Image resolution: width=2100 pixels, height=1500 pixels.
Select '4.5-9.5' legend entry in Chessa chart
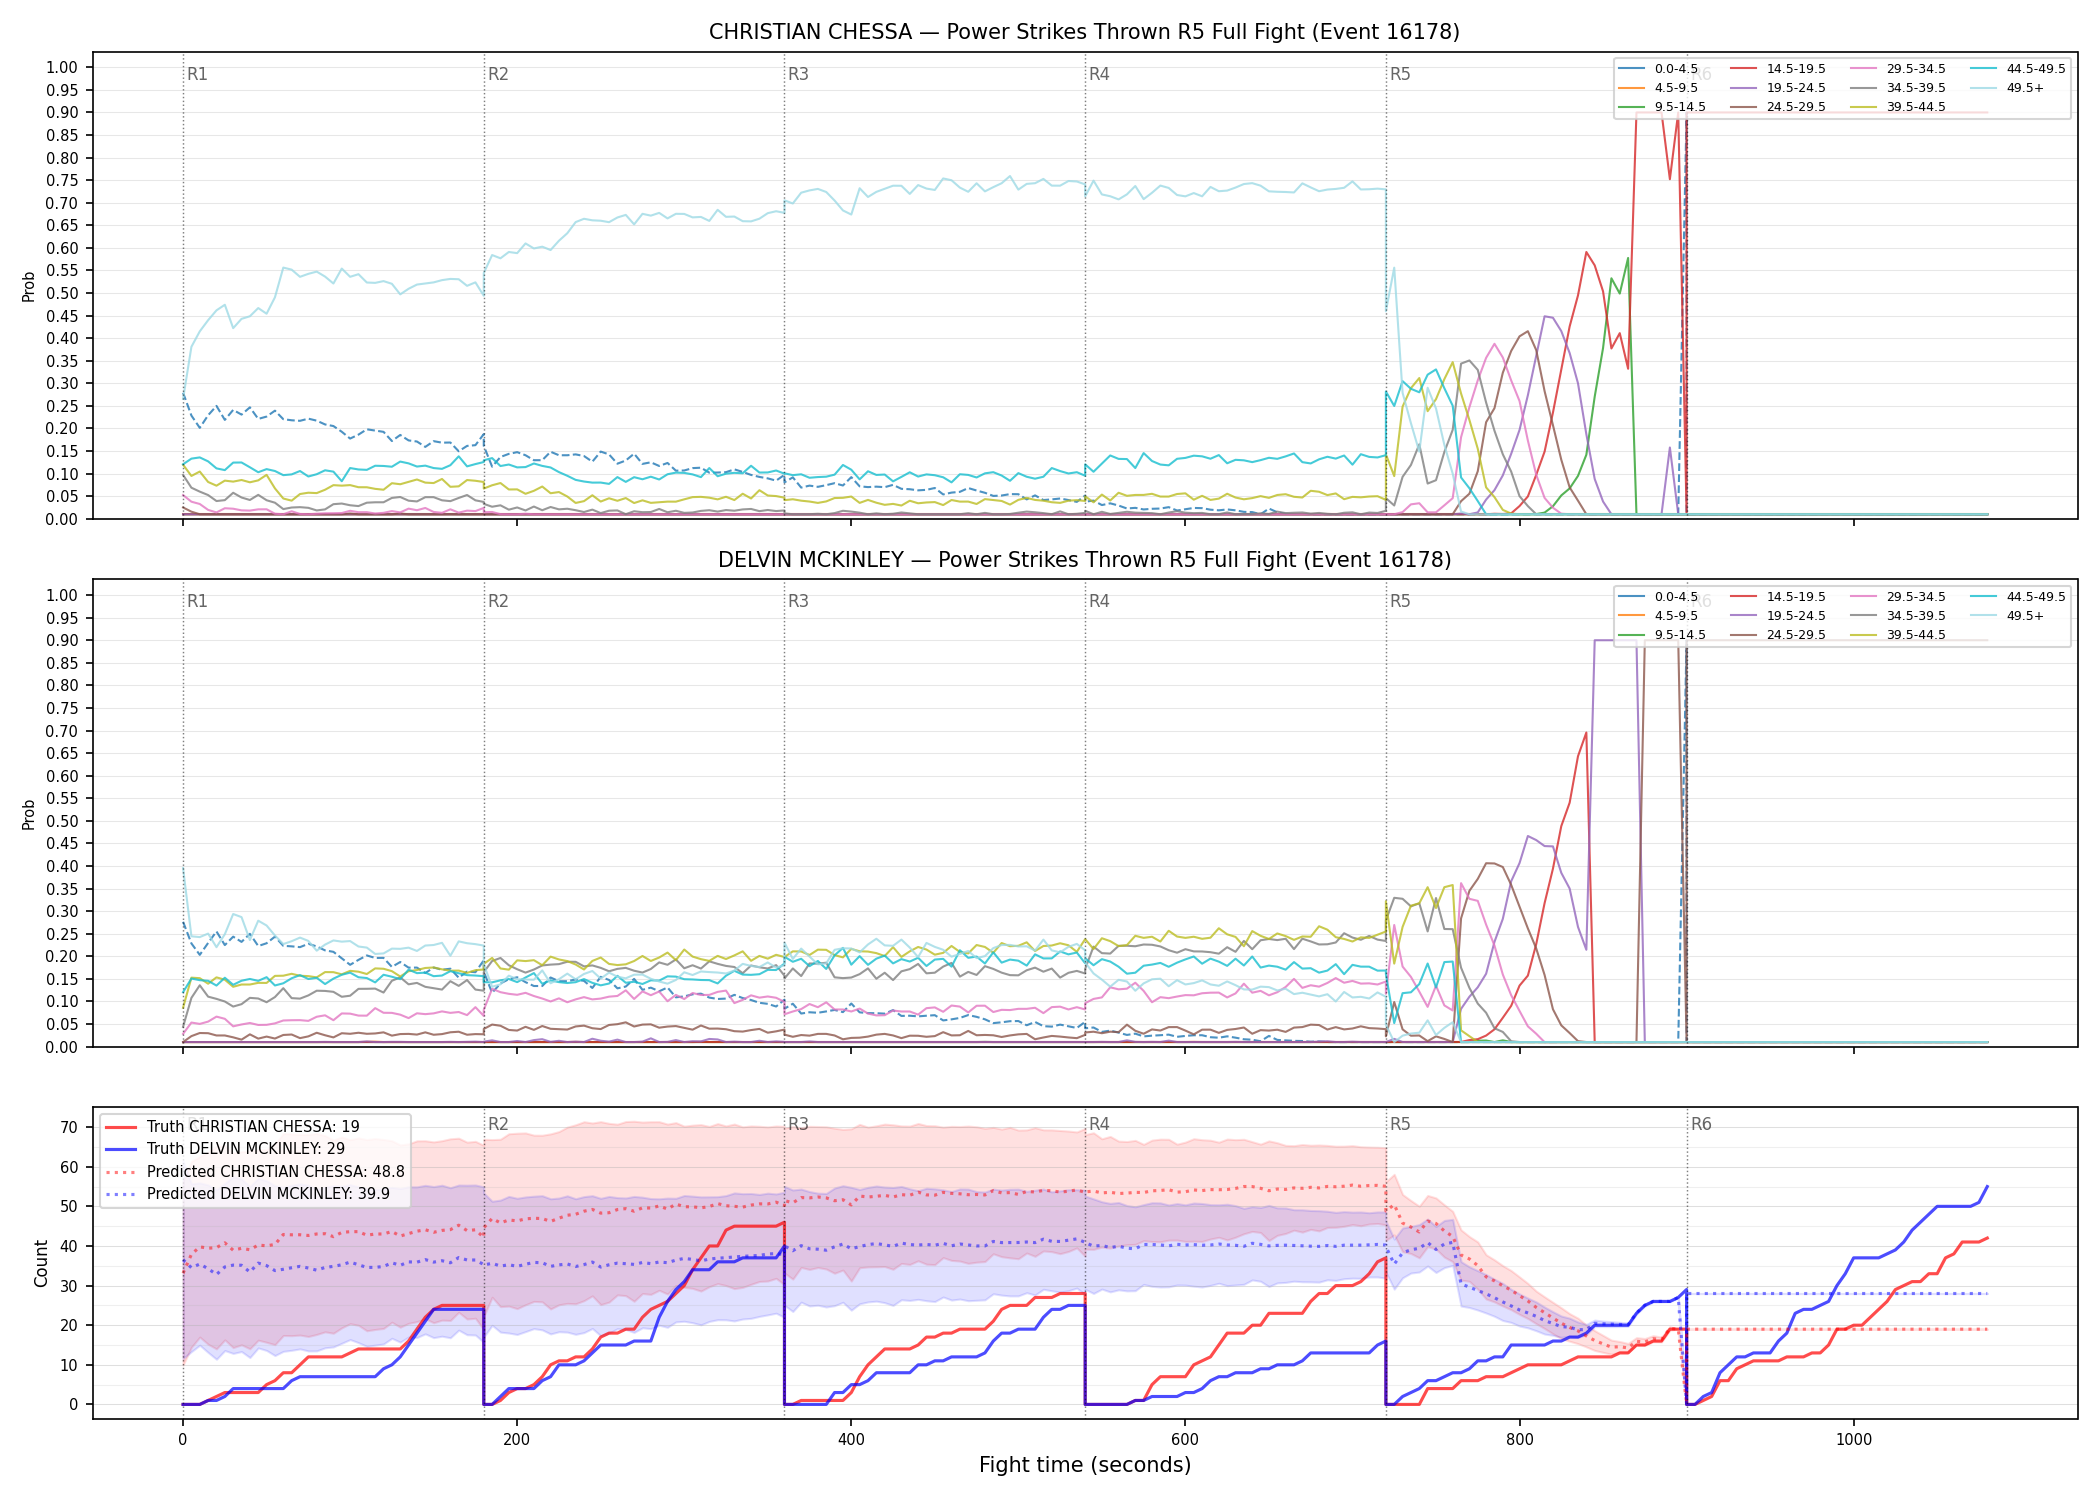pyautogui.click(x=1658, y=88)
